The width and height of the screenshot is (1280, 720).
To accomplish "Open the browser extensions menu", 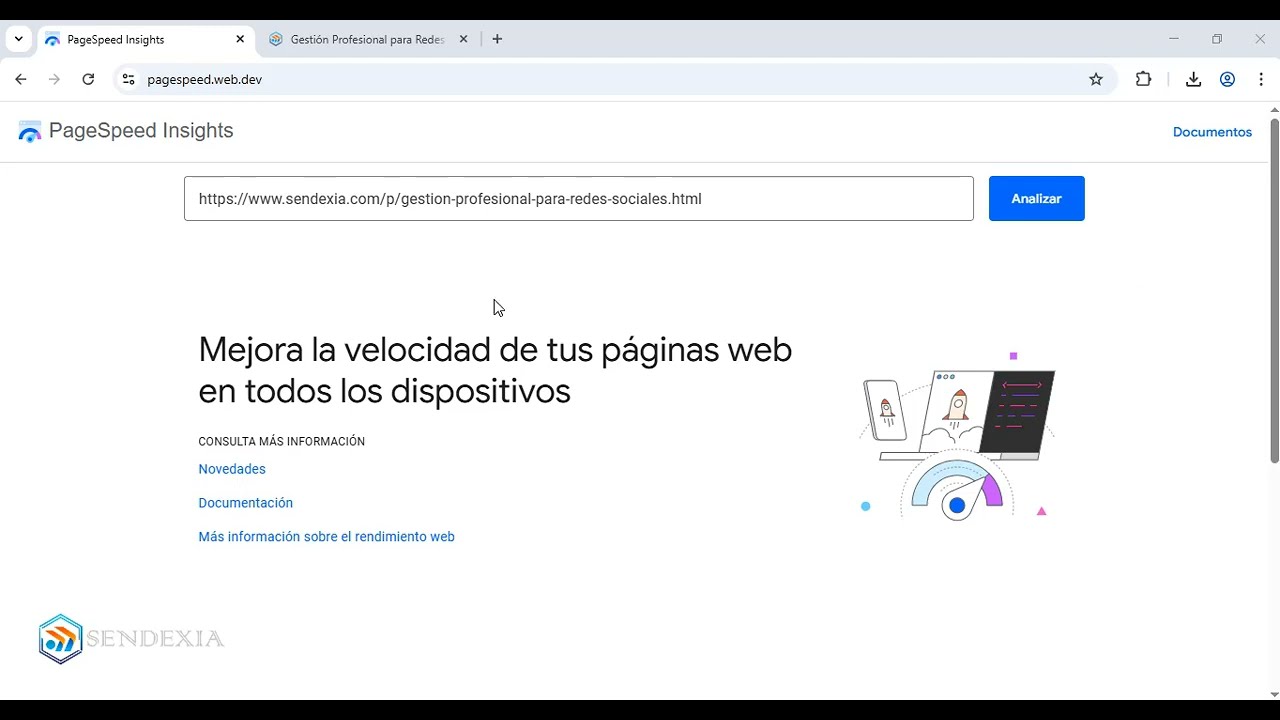I will [1143, 79].
